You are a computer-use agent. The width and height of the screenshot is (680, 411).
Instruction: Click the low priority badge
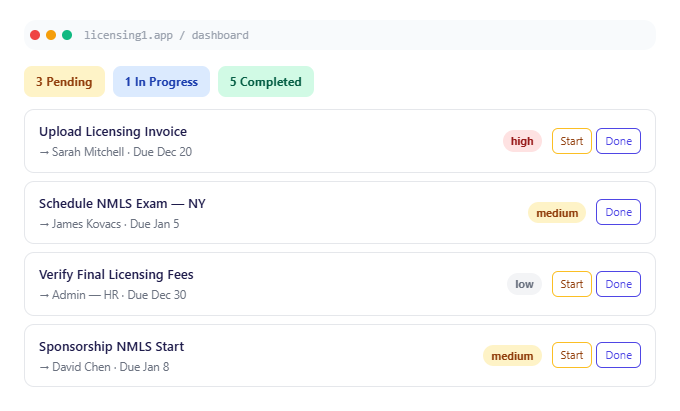[x=524, y=284]
